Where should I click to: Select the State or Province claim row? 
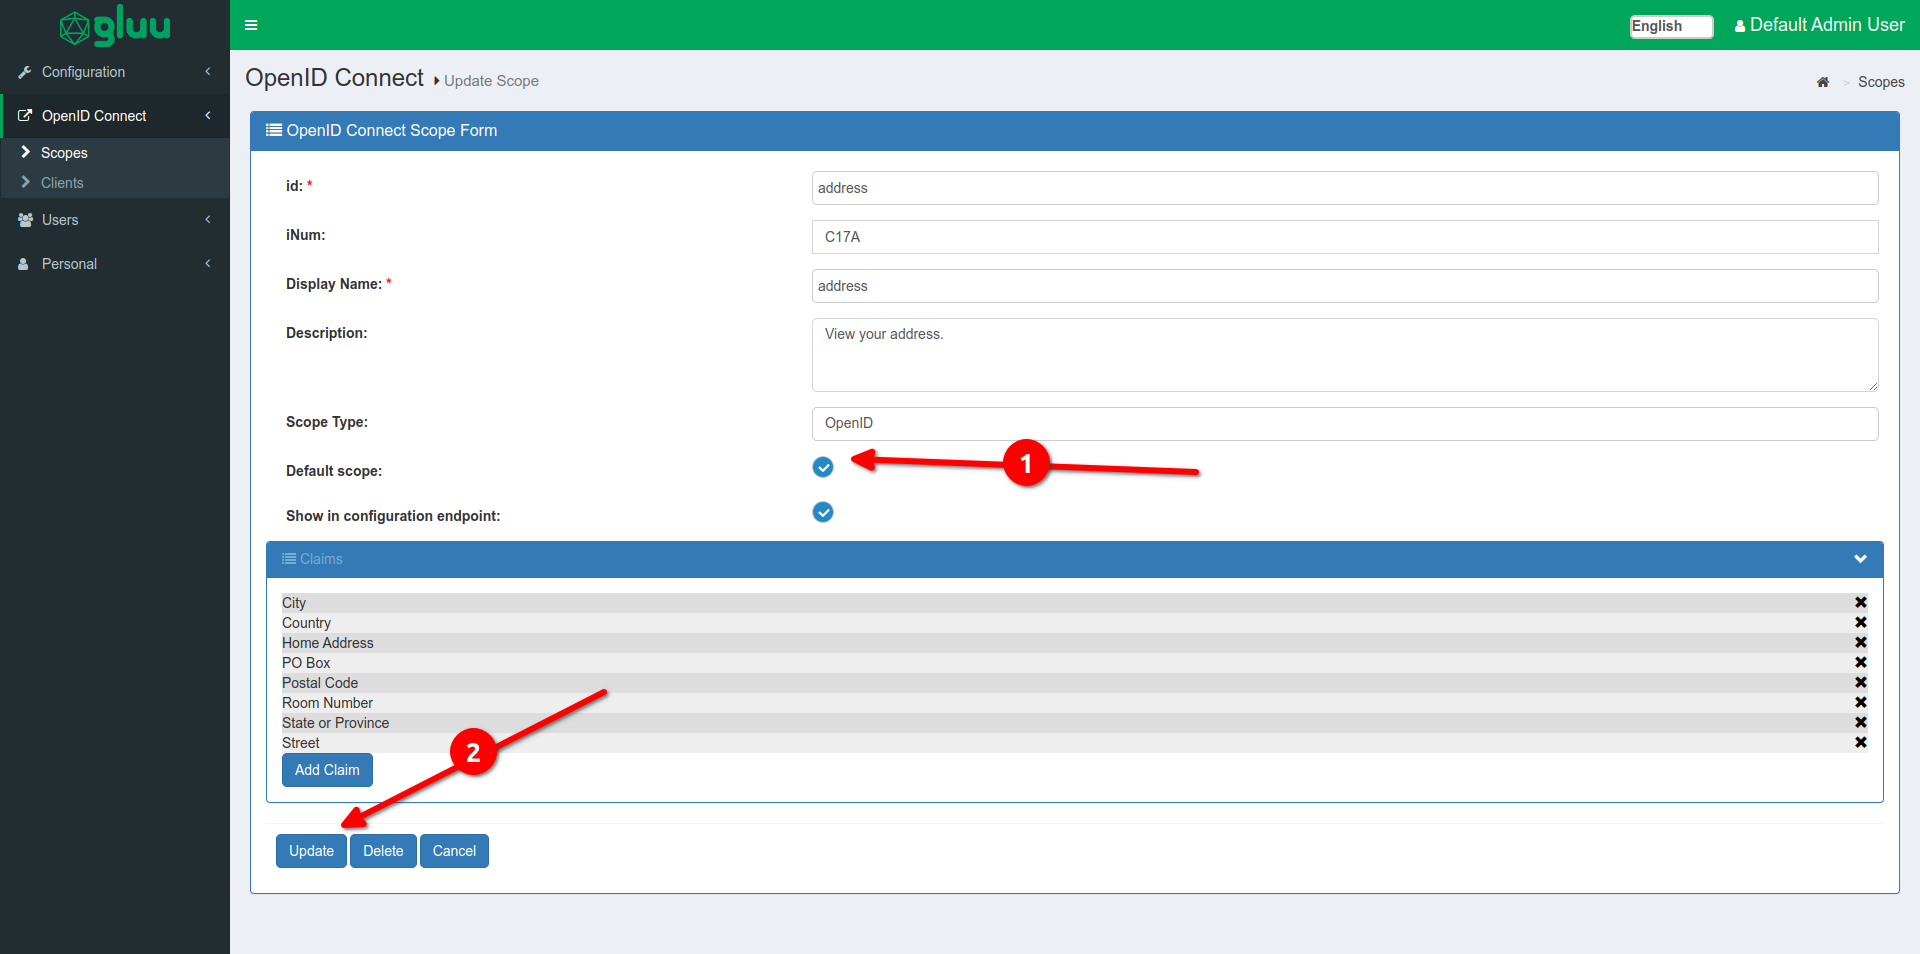[1075, 723]
